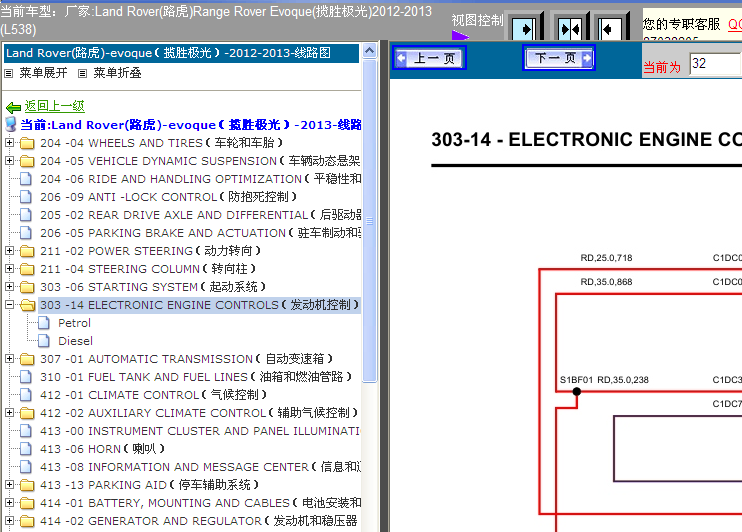This screenshot has width=742, height=532.
Task: Click the tree panel vertical scrollbar thumb
Action: pyautogui.click(x=370, y=221)
